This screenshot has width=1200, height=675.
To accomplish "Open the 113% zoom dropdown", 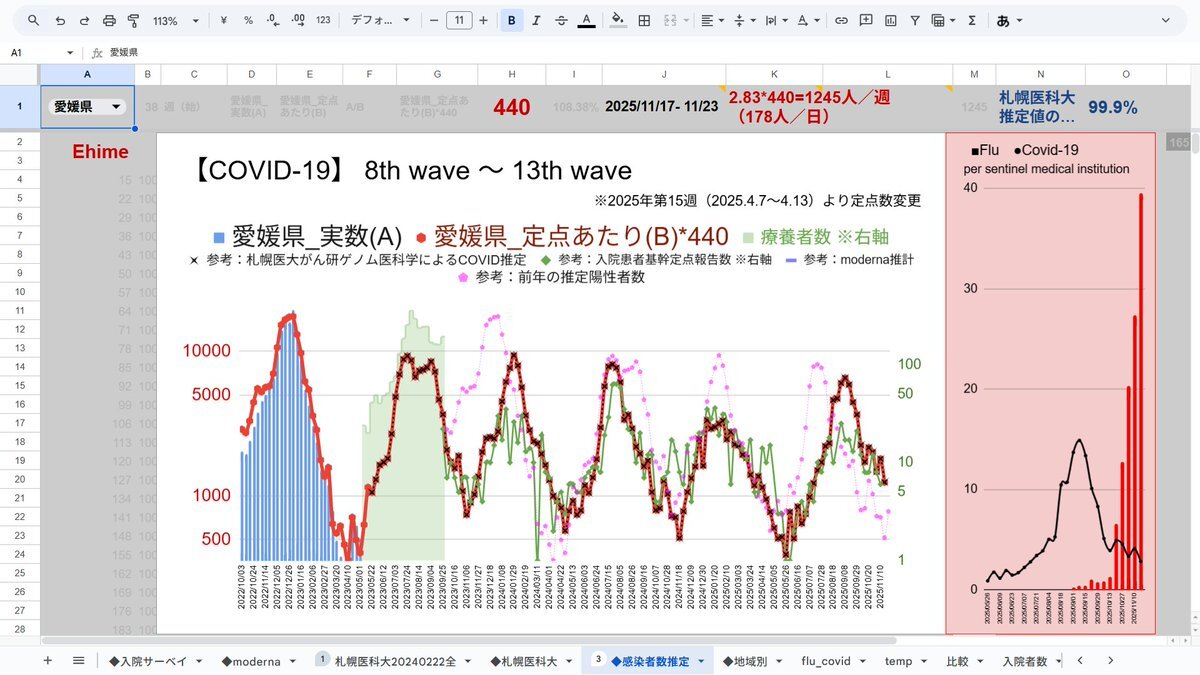I will coord(175,20).
